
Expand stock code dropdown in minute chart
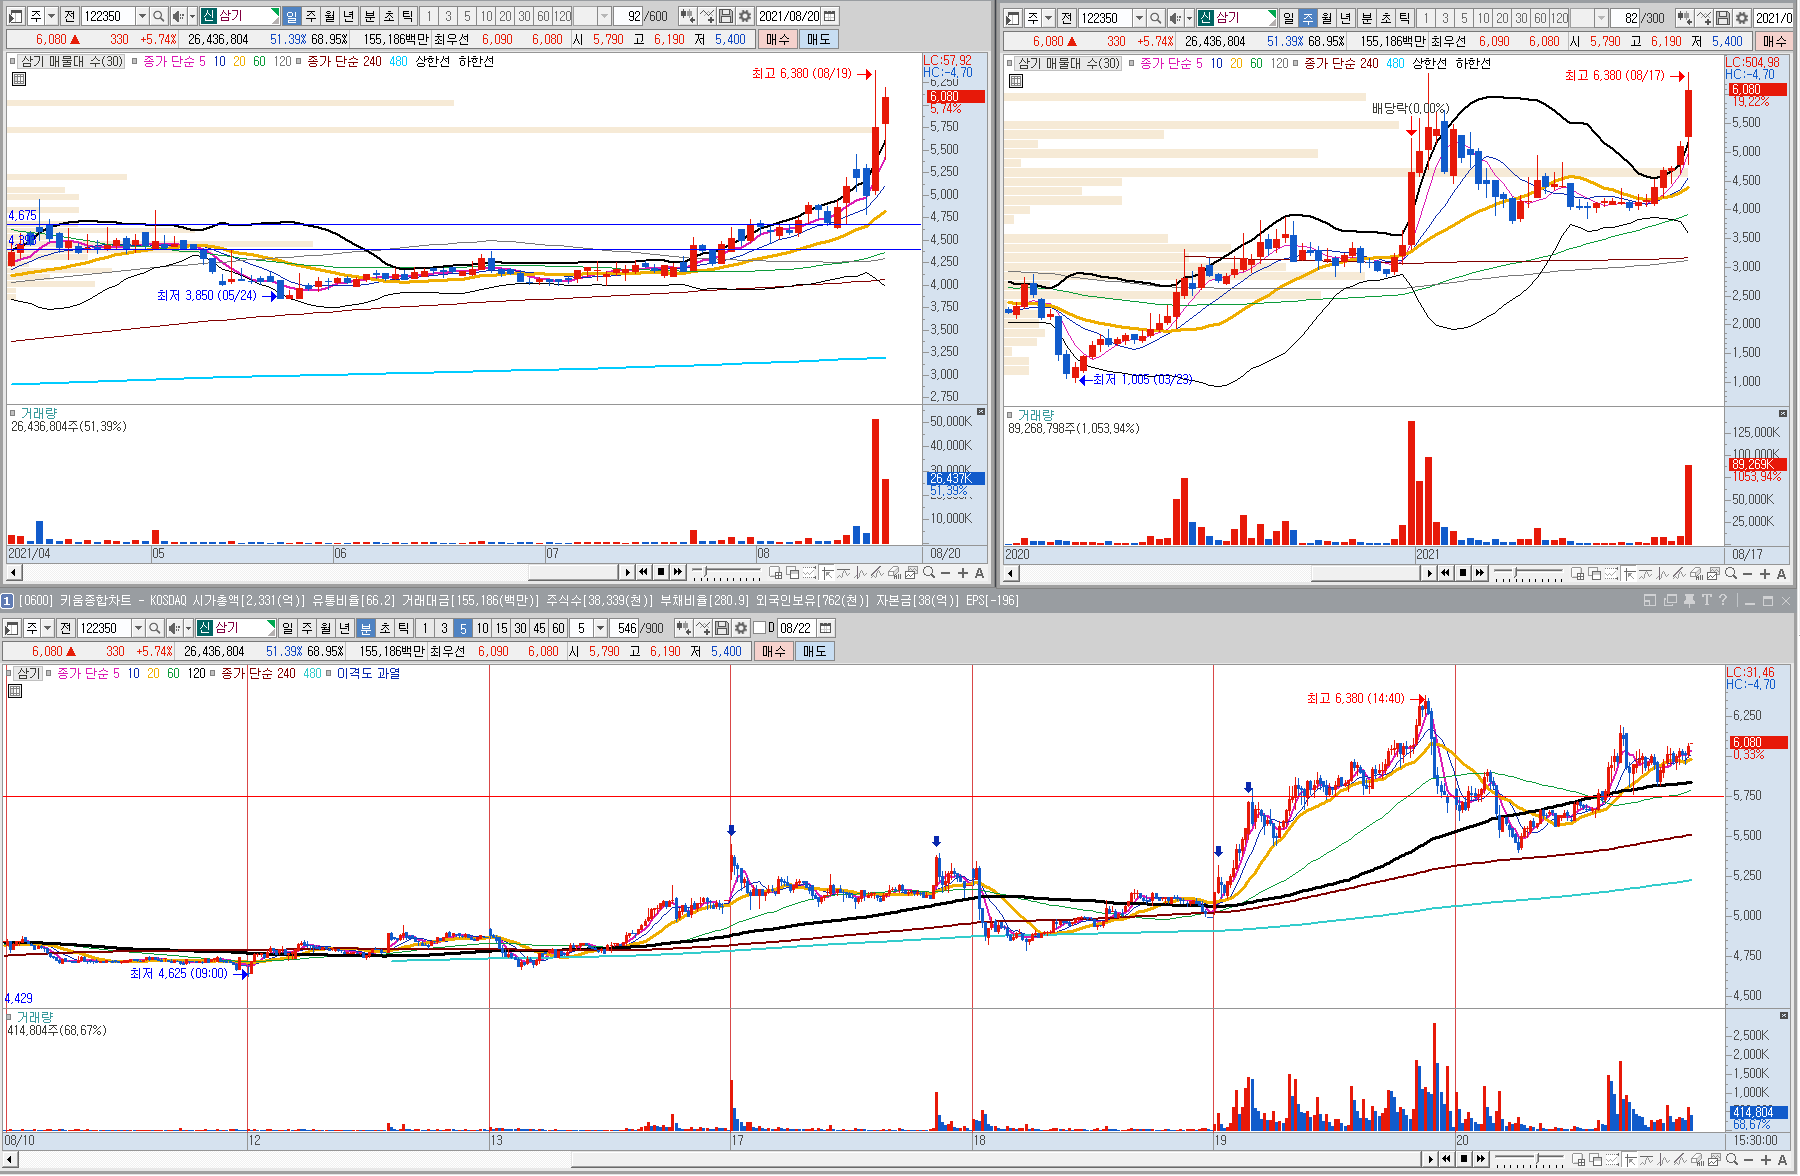point(137,628)
